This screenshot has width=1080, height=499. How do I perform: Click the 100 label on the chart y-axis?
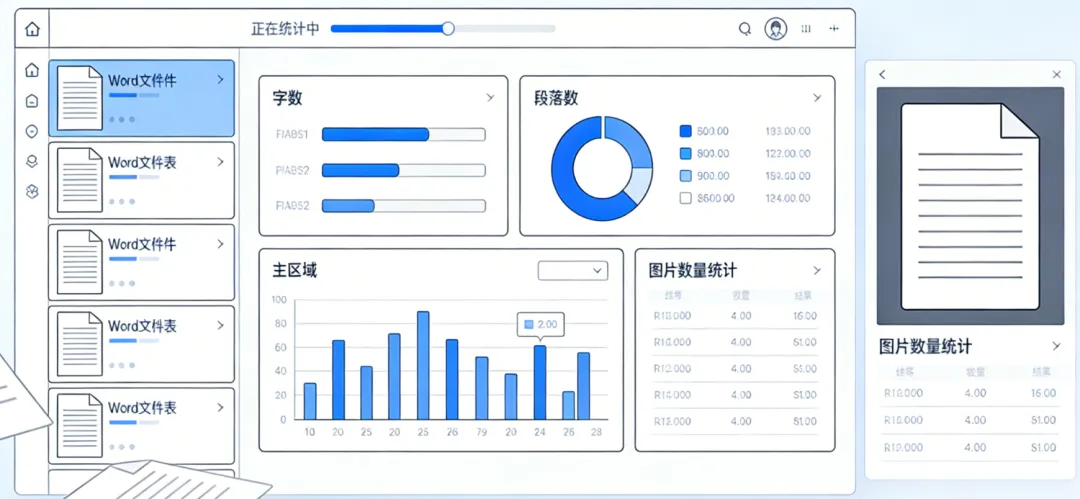[x=278, y=300]
